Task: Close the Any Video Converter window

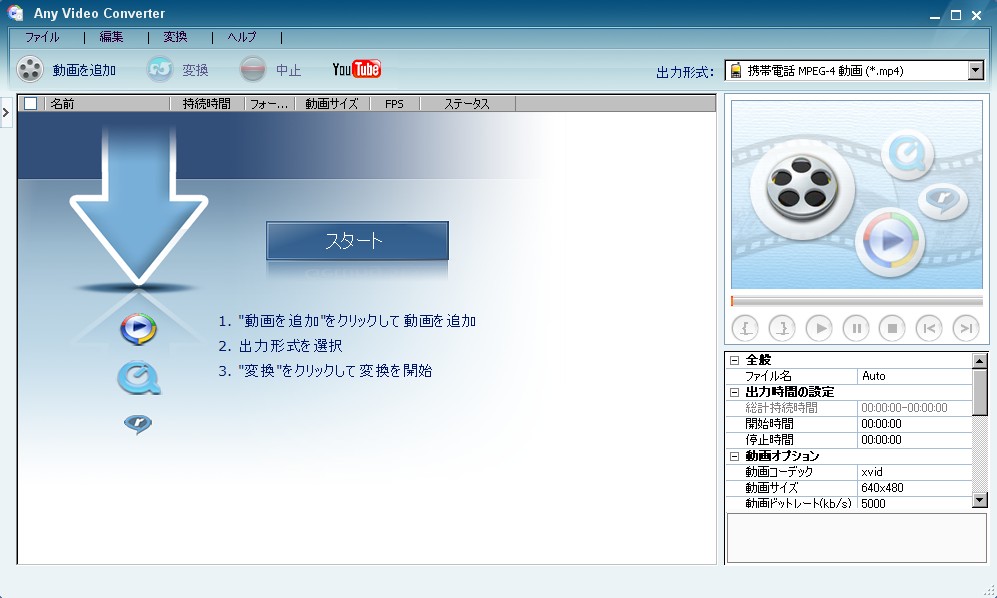Action: click(x=977, y=15)
